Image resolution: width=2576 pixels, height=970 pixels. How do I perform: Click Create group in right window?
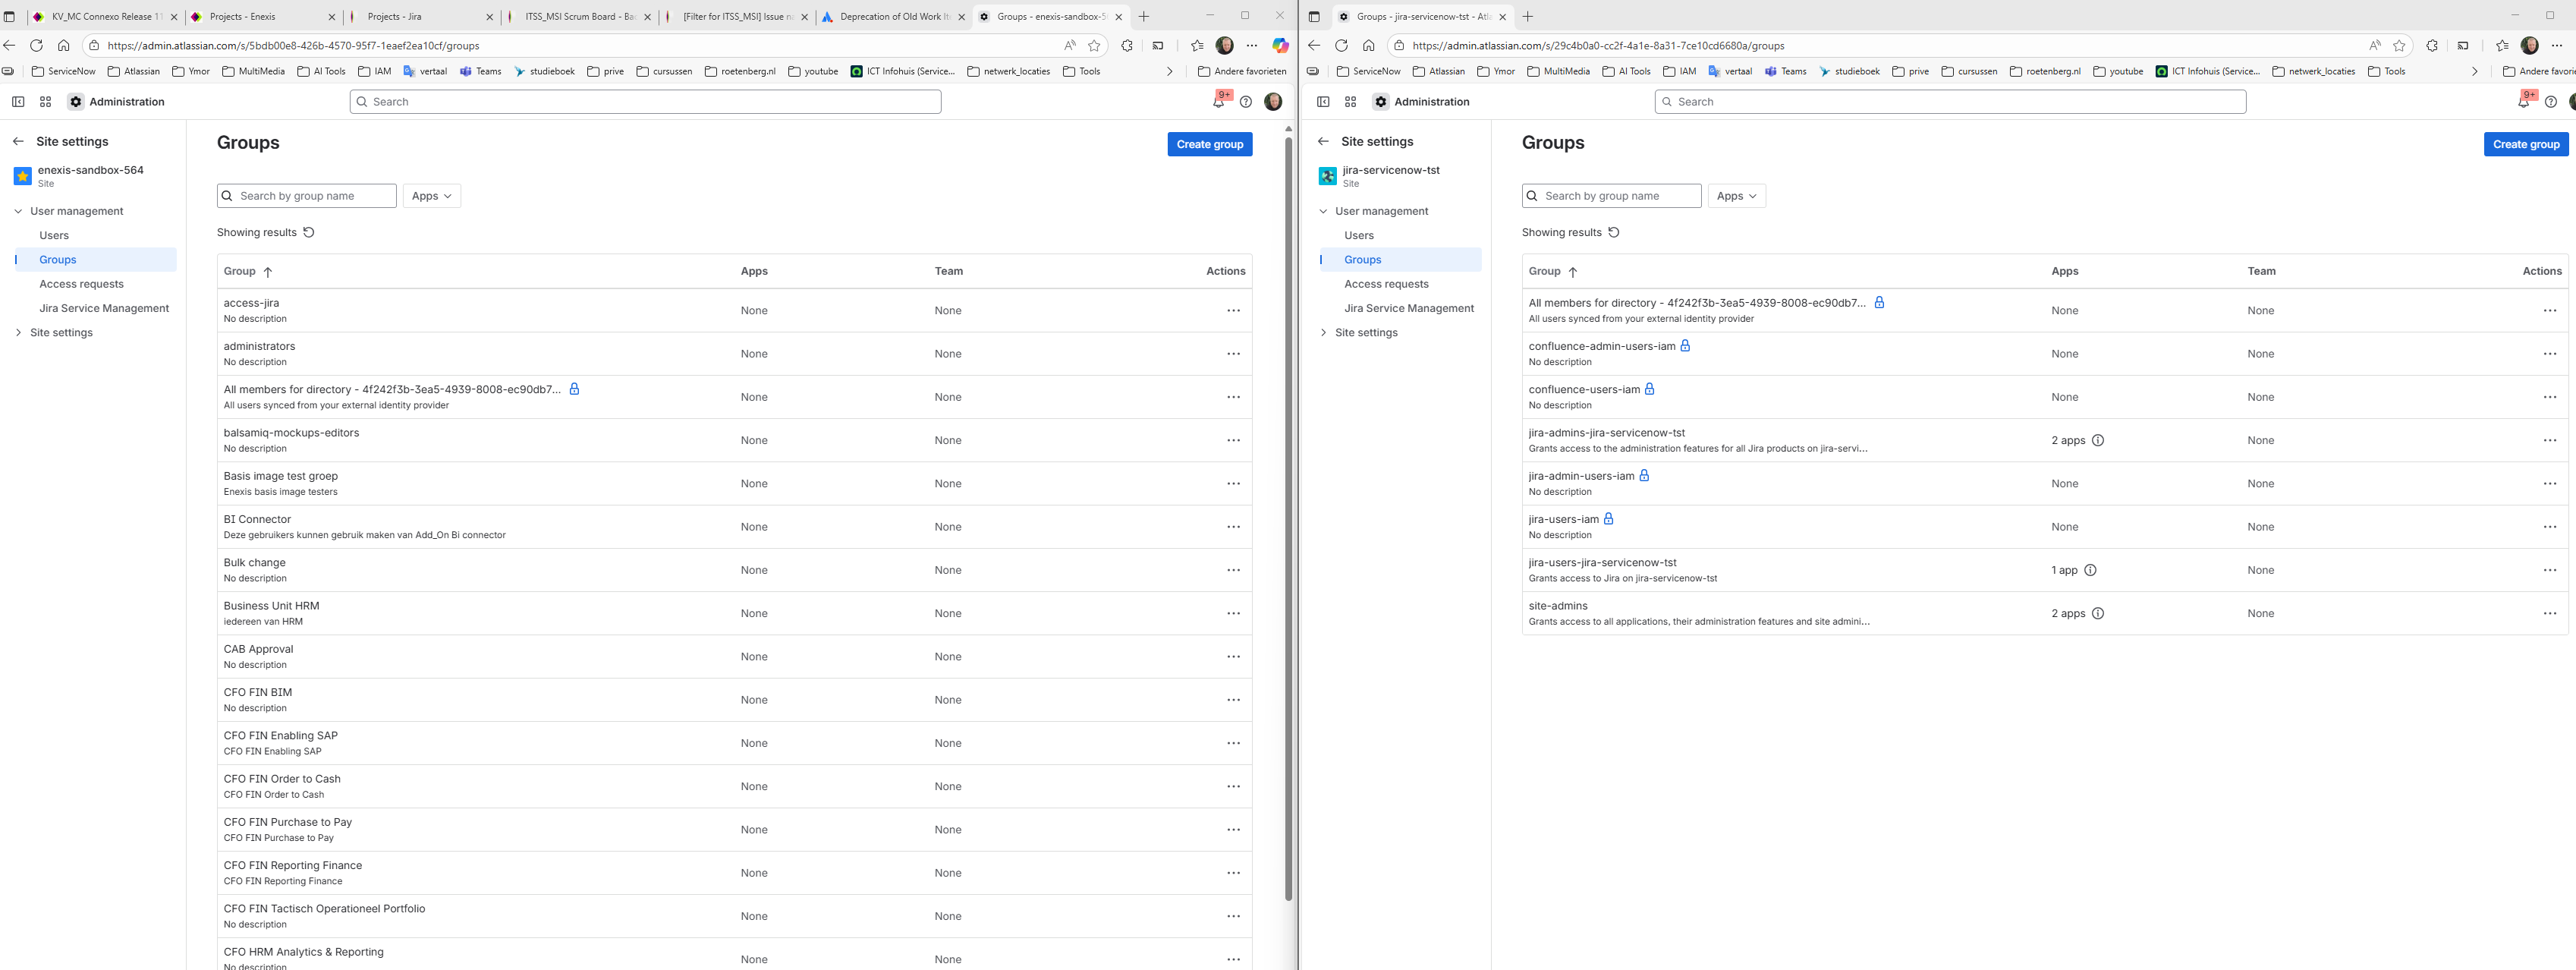click(2525, 144)
